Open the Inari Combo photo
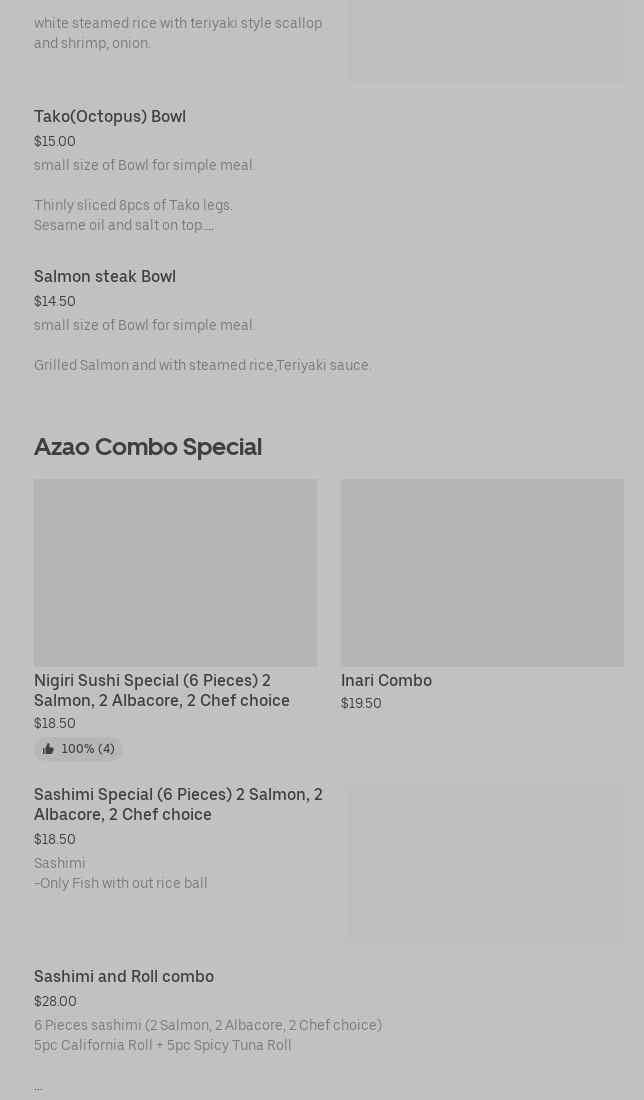The width and height of the screenshot is (644, 1100). coord(482,572)
